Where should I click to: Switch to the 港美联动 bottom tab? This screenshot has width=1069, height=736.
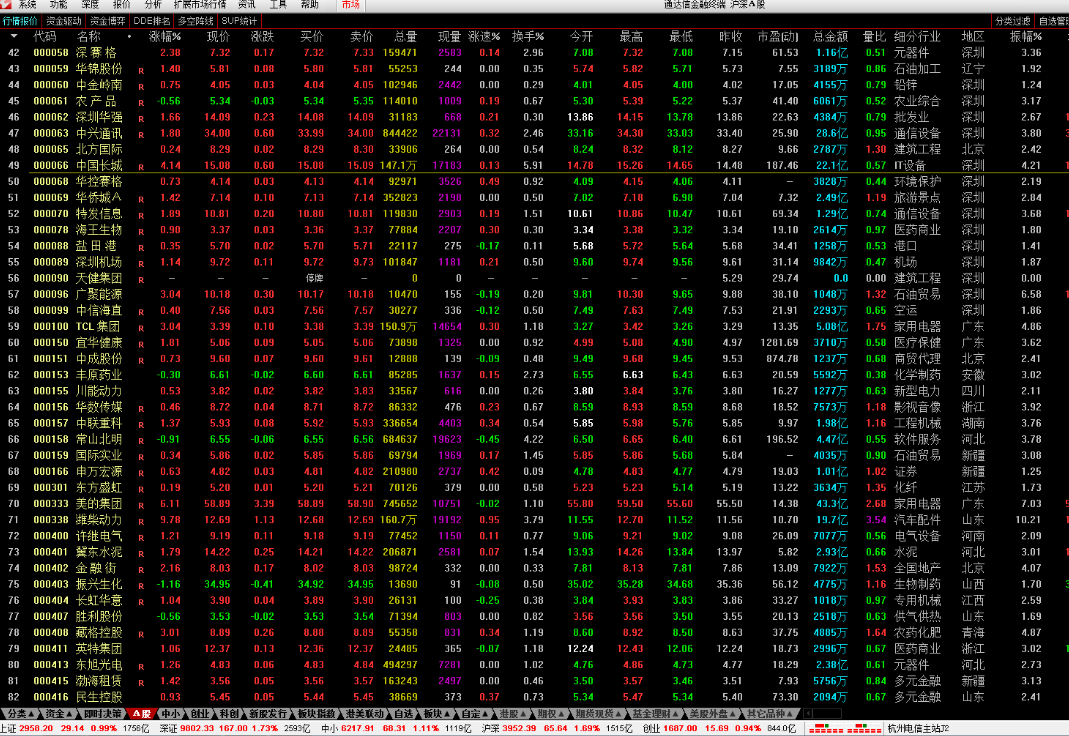click(365, 714)
